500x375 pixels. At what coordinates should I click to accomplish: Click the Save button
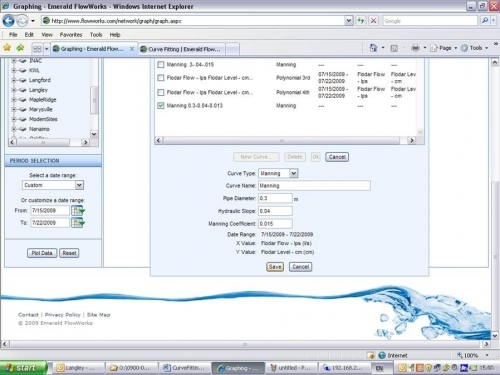(275, 267)
